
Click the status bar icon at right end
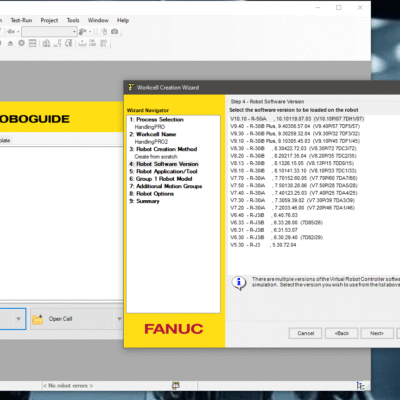pos(360,386)
